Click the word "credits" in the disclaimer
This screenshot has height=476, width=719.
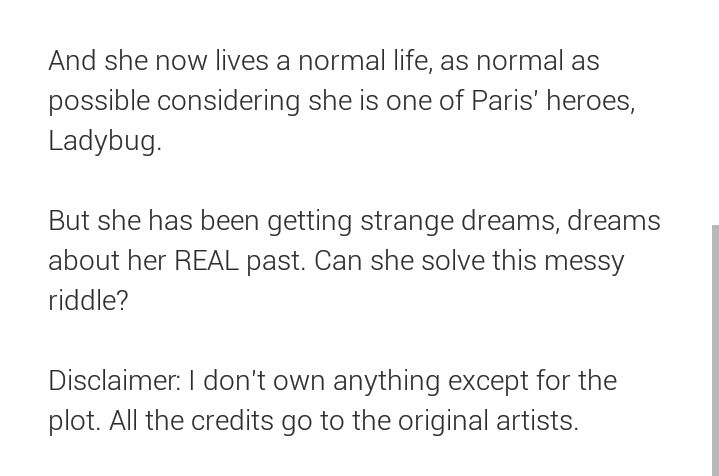tap(232, 421)
